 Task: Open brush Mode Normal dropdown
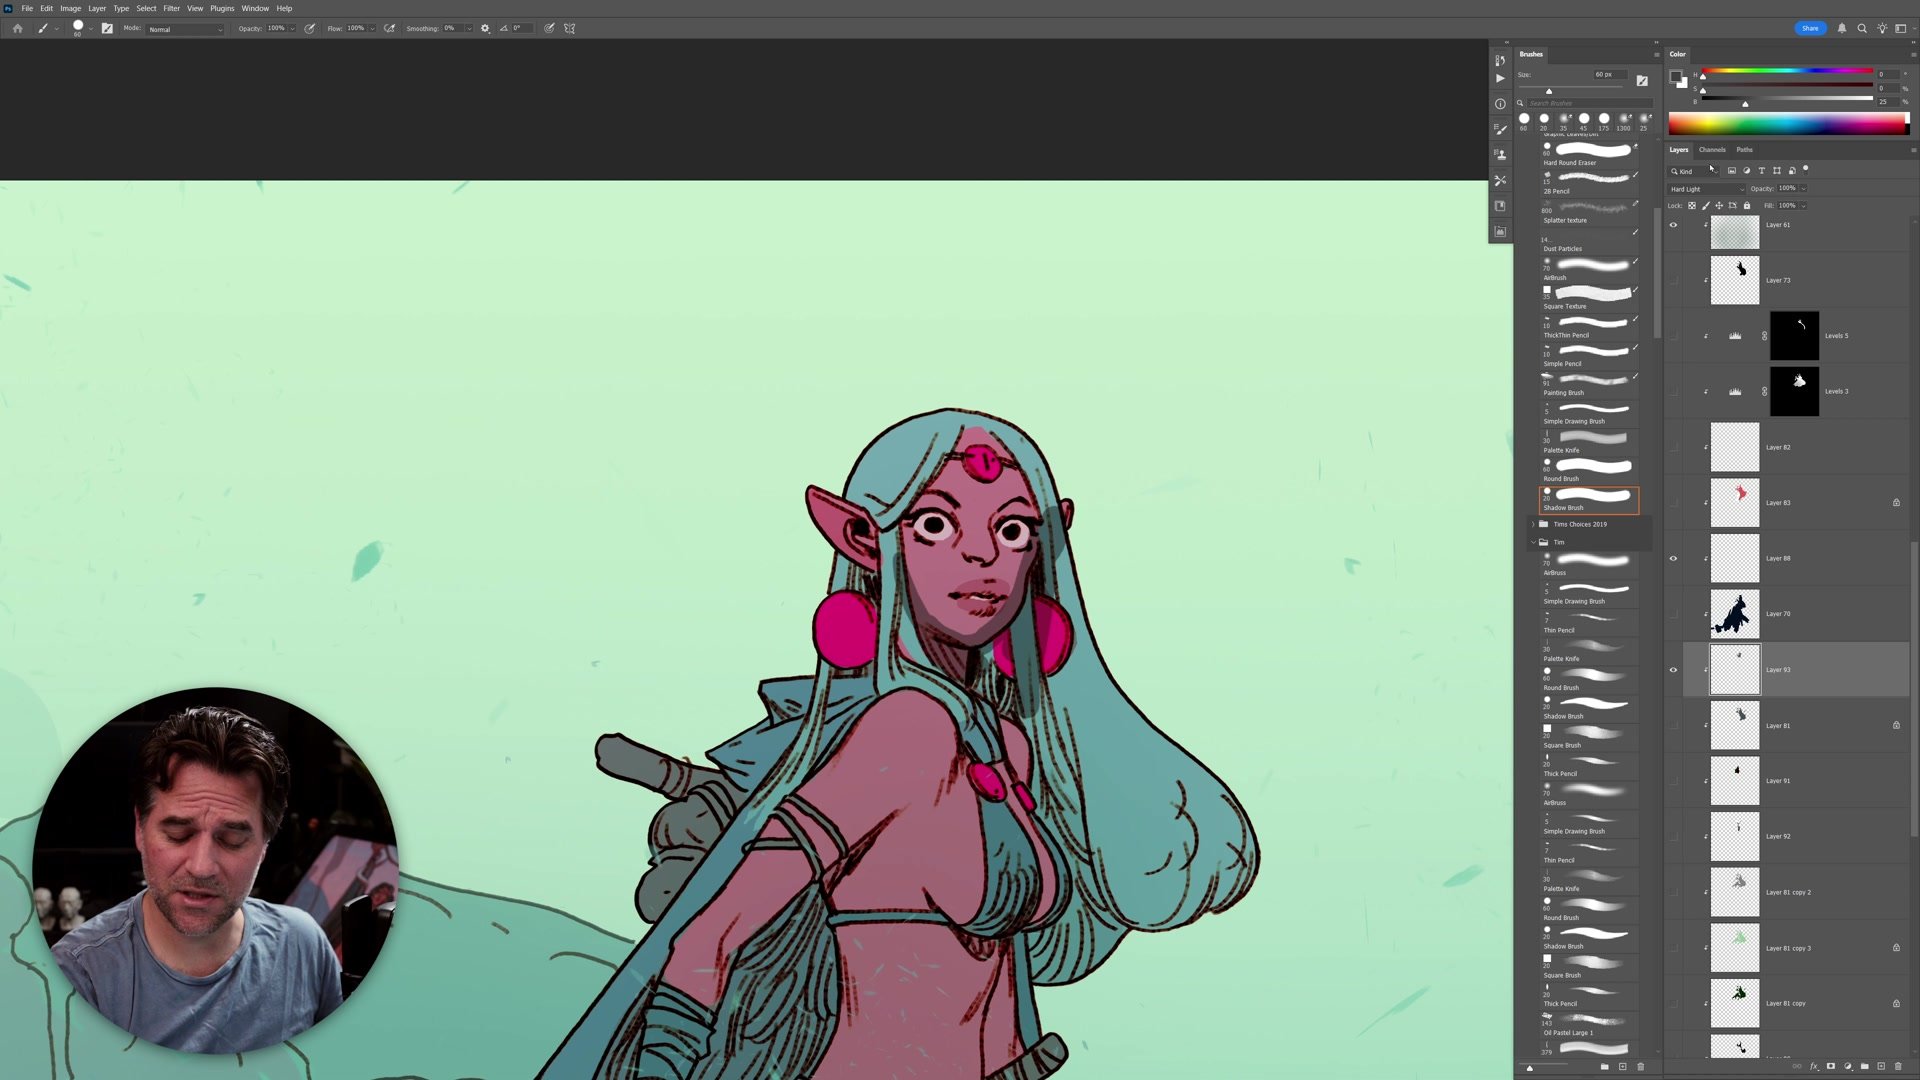click(x=185, y=29)
